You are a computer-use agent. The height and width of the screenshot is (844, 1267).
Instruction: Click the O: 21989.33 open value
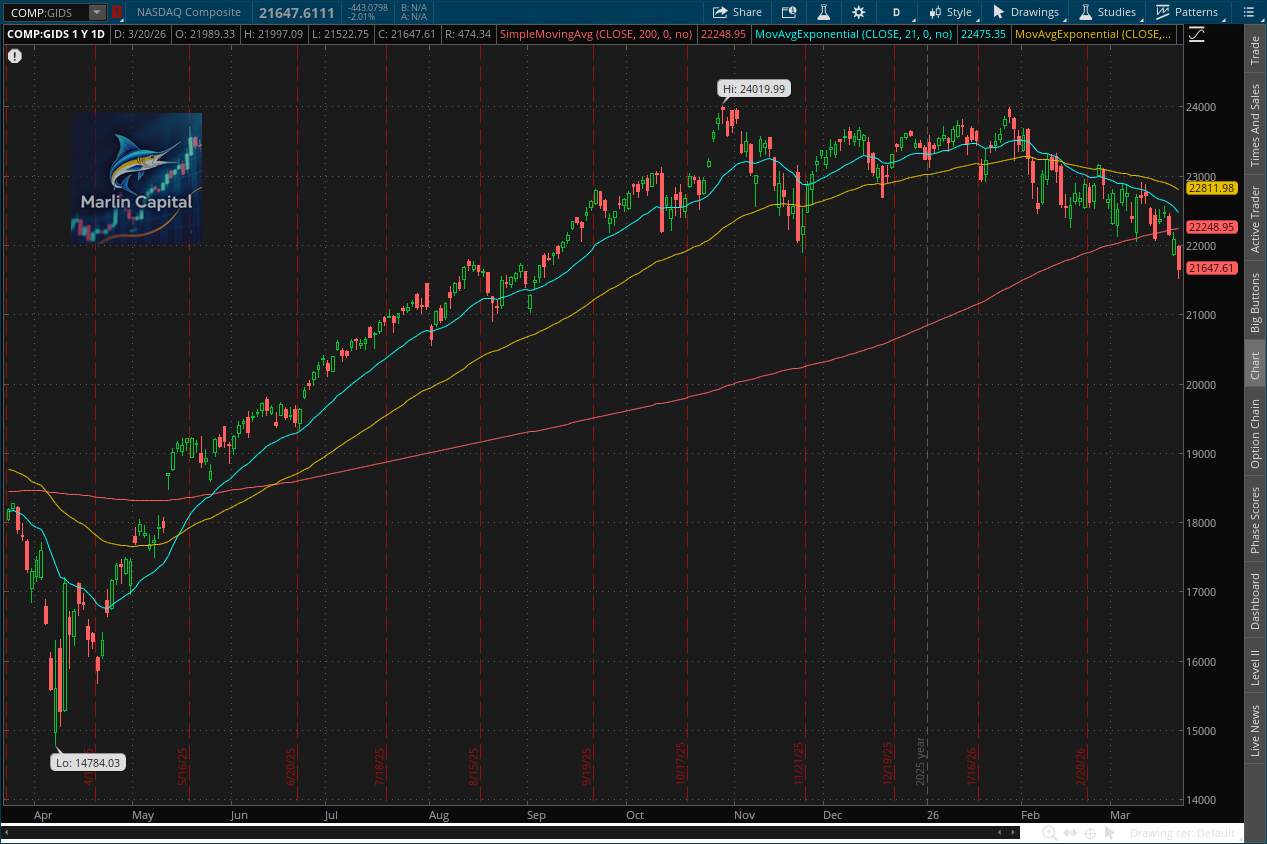point(207,34)
